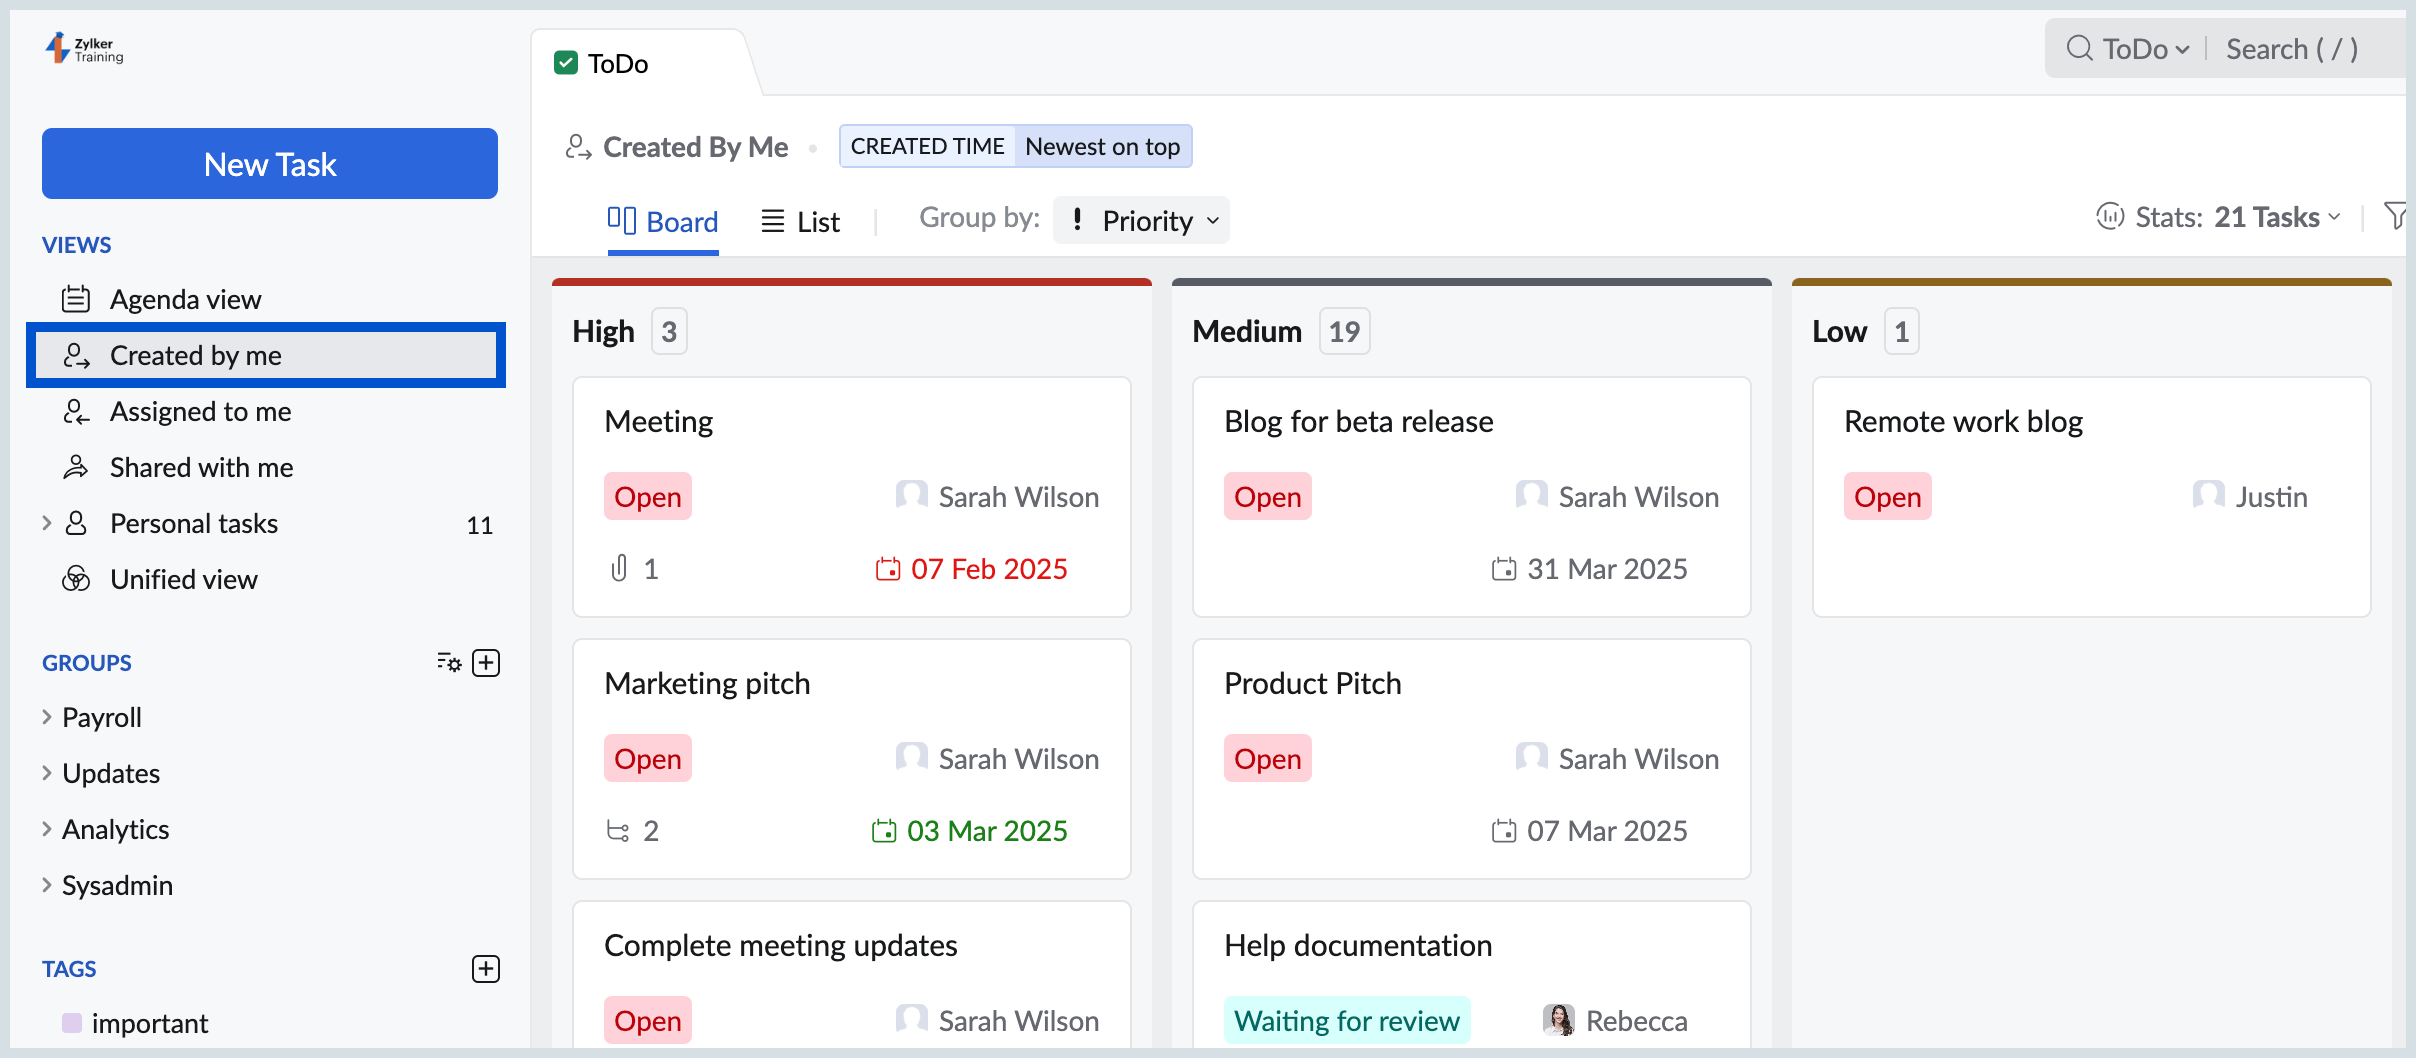Click the Zylker Training logo

85,49
